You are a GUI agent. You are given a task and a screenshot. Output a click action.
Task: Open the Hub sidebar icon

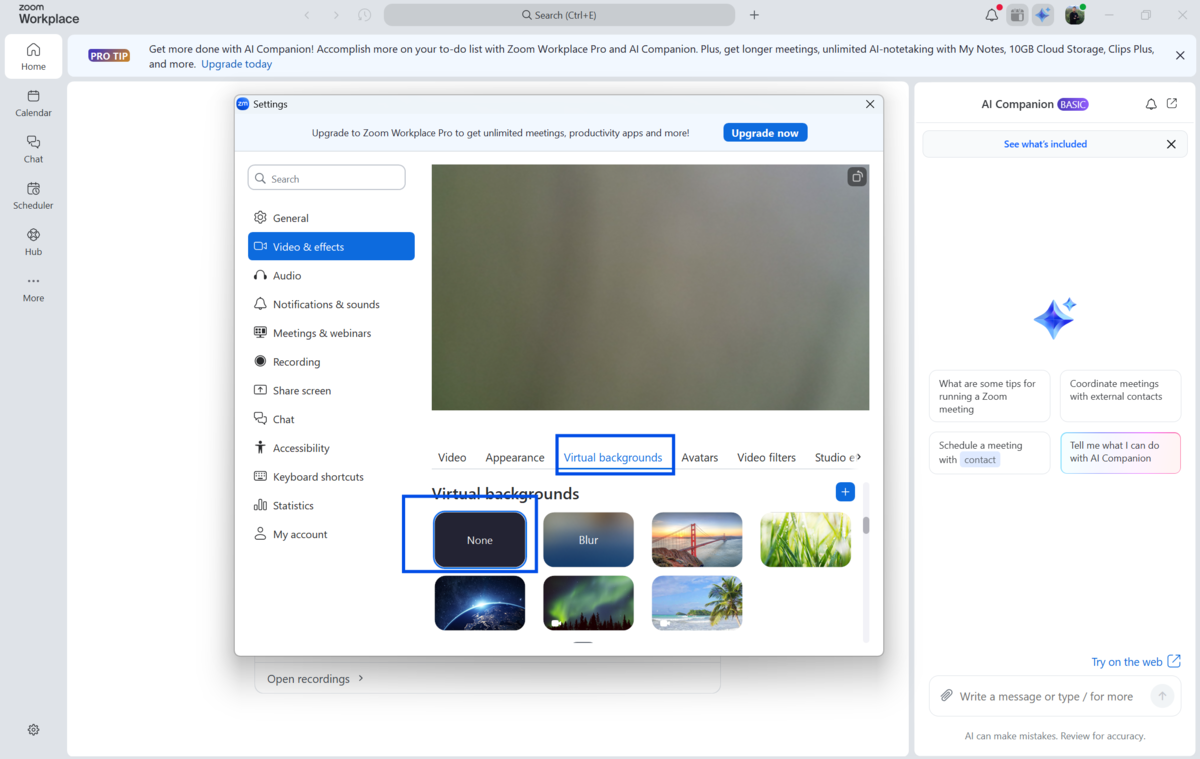pos(33,242)
